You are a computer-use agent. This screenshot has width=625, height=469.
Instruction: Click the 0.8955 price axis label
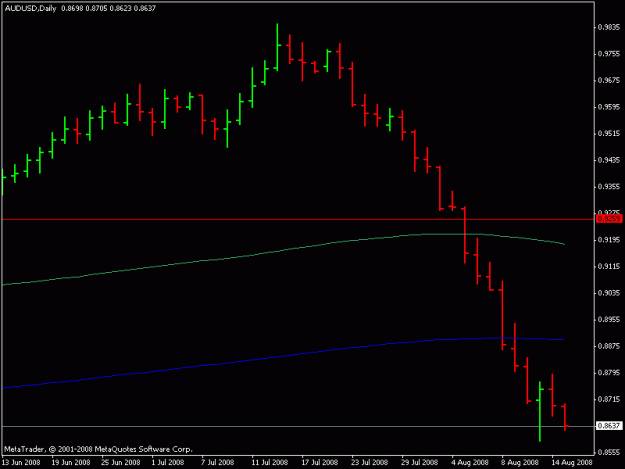(609, 320)
